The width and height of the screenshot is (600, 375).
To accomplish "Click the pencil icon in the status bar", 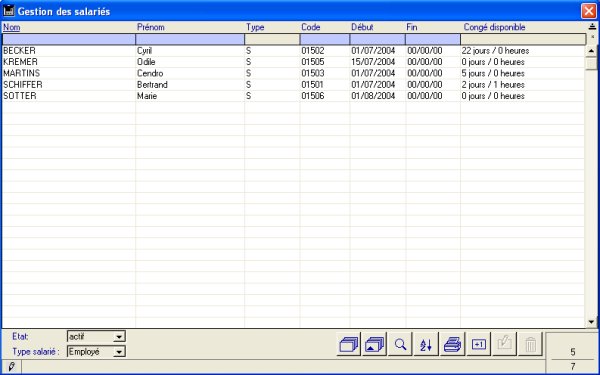I will point(11,367).
